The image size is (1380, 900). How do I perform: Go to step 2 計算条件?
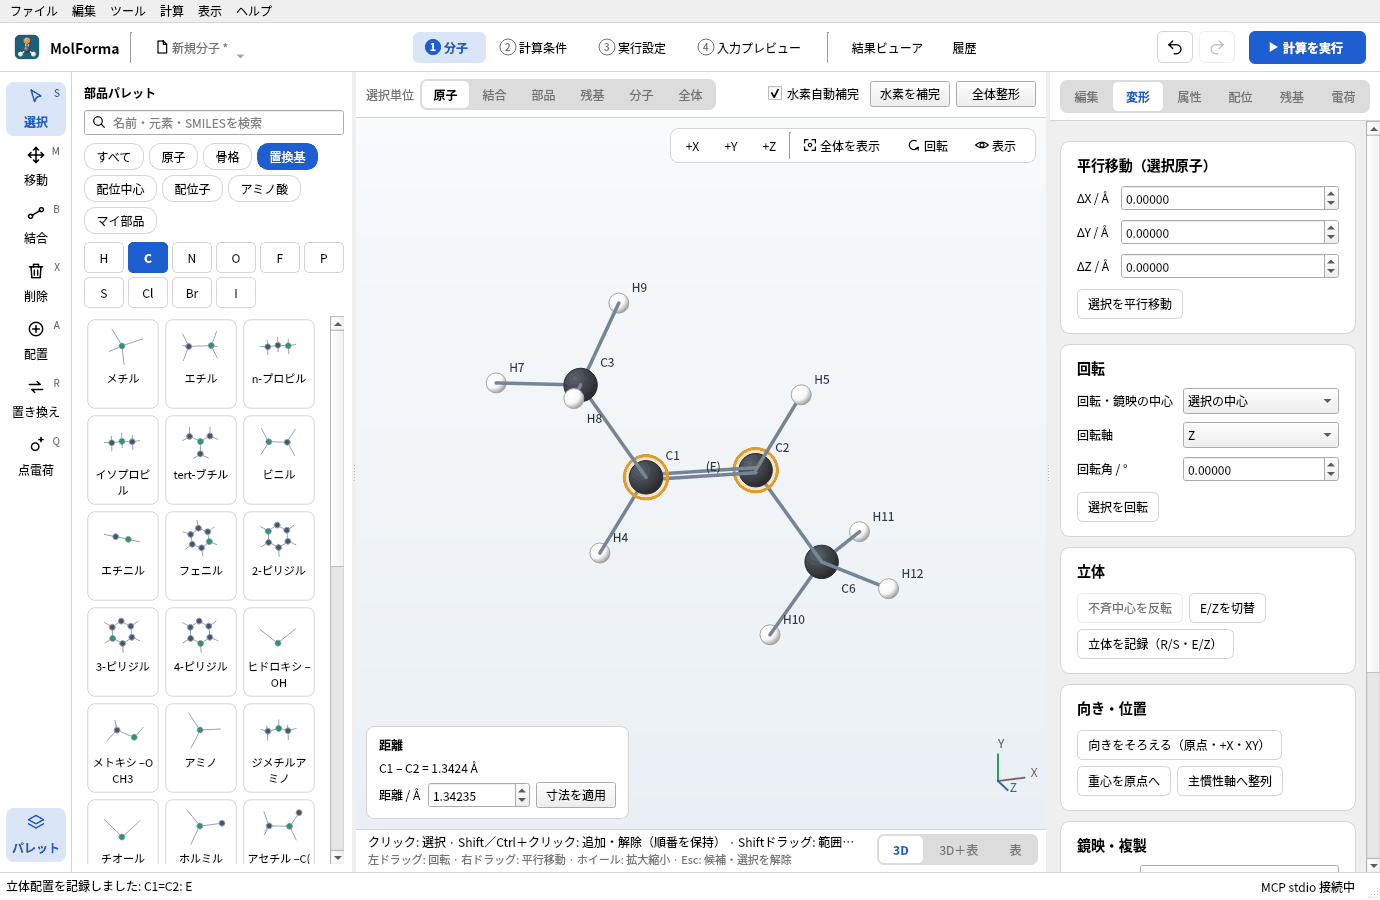534,47
